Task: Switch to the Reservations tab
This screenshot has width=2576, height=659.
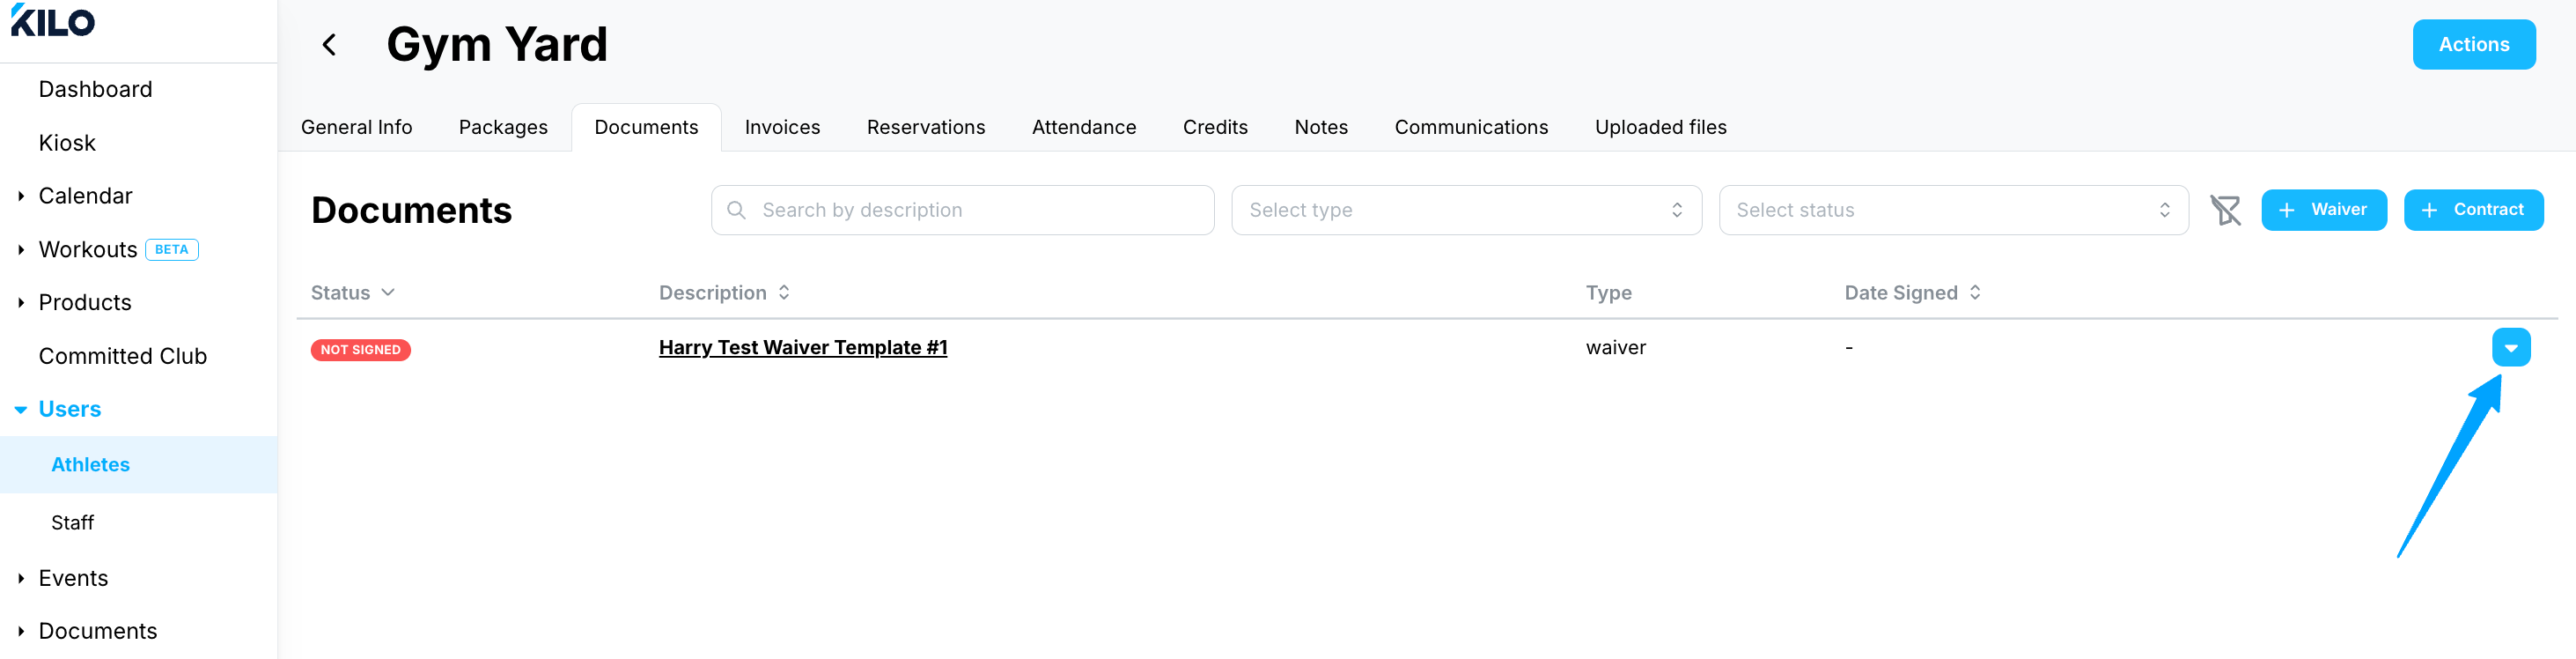Action: pyautogui.click(x=925, y=127)
